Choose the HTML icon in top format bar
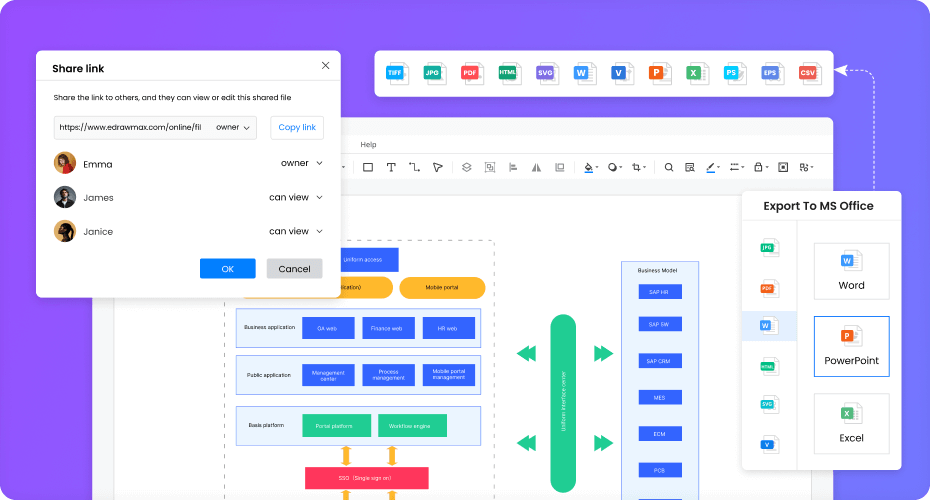Viewport: 930px width, 500px height. (509, 74)
